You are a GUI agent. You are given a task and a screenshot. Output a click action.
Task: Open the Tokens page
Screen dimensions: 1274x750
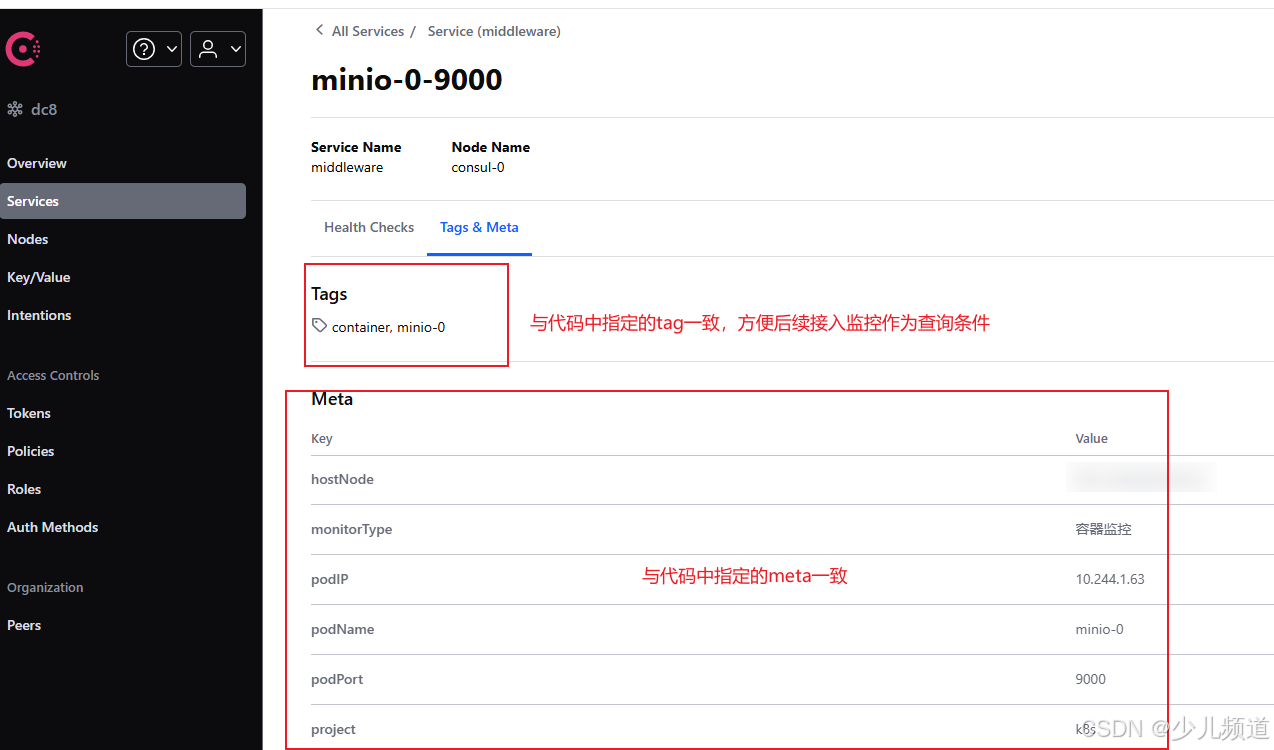tap(29, 413)
